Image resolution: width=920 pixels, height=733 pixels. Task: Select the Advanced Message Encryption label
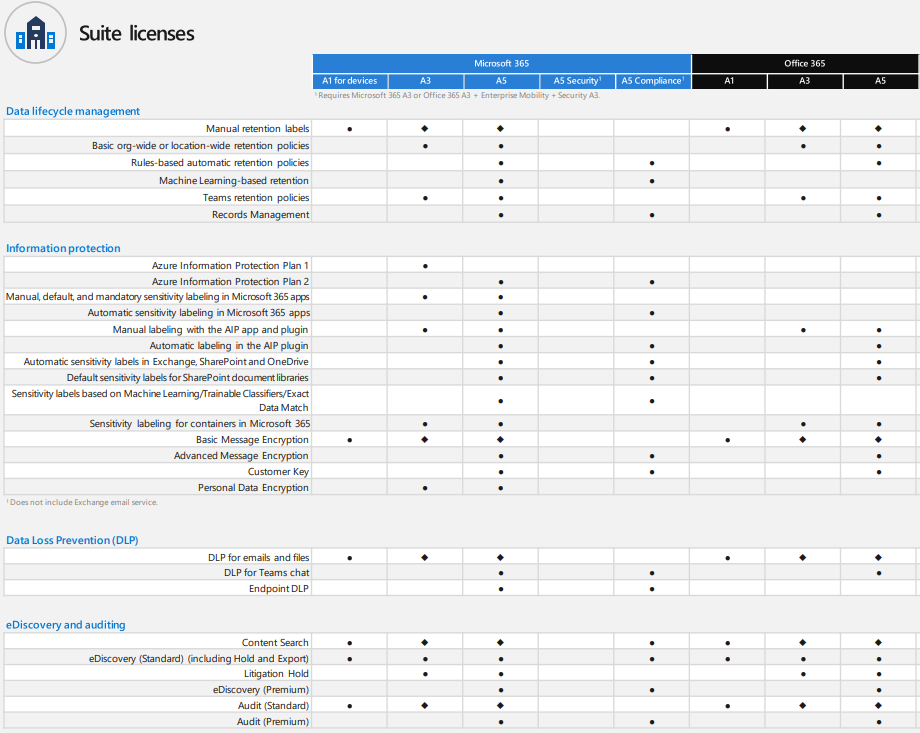241,455
